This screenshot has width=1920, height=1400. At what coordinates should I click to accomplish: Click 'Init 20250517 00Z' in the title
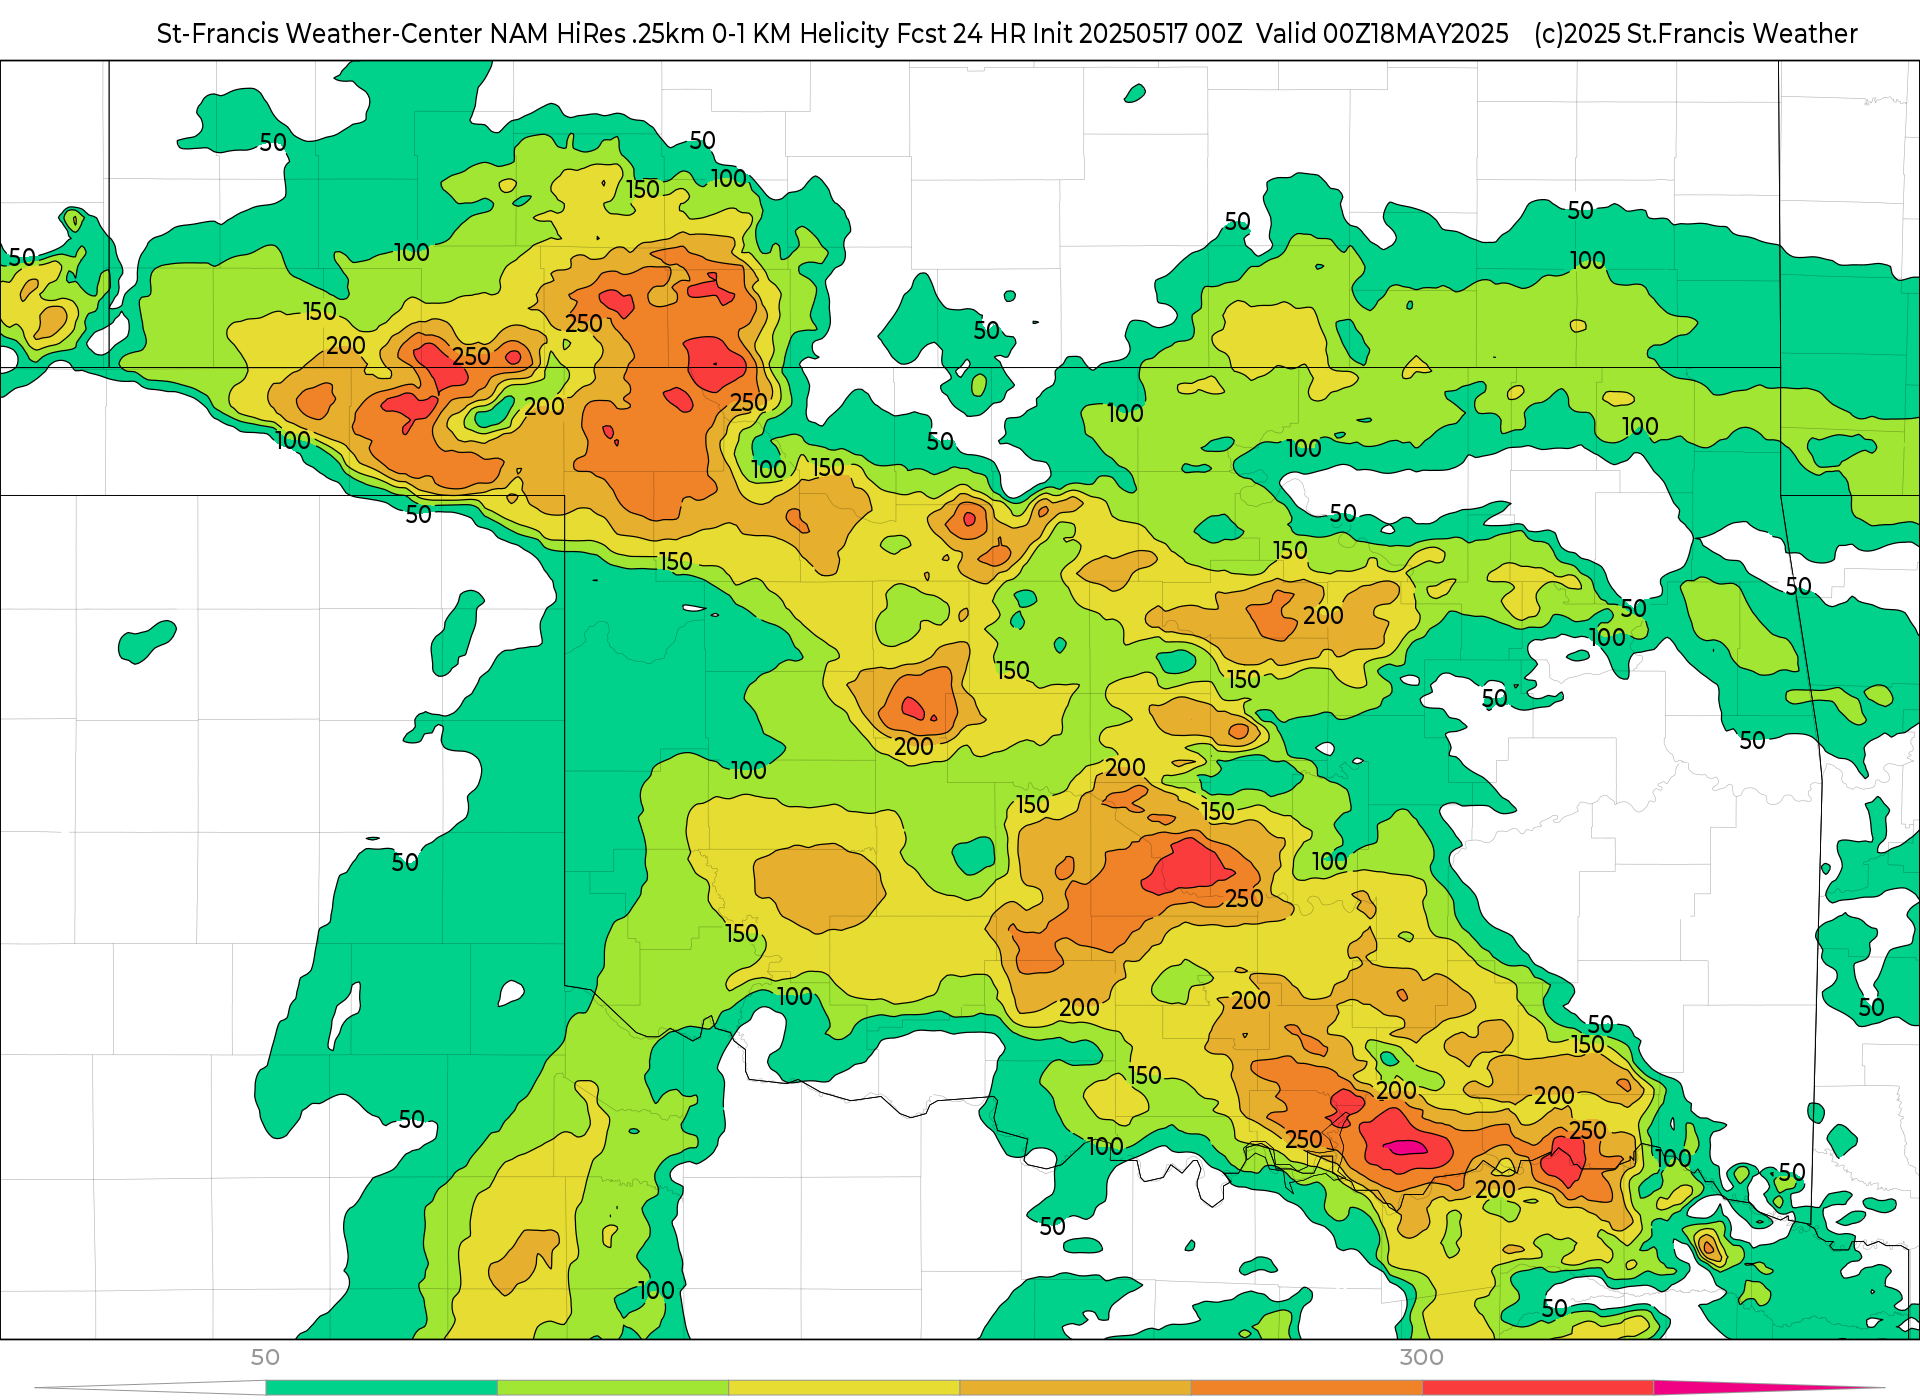coord(1137,34)
